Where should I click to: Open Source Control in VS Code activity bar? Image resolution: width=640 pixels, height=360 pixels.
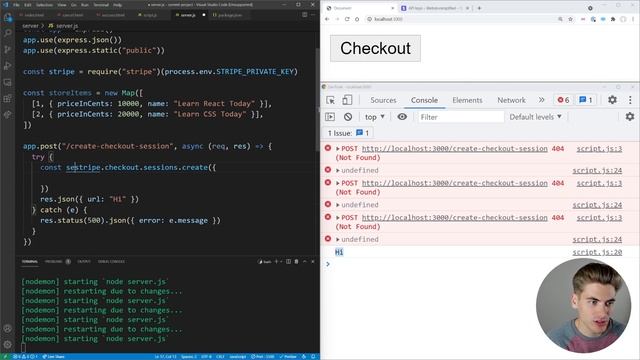pyautogui.click(x=8, y=49)
